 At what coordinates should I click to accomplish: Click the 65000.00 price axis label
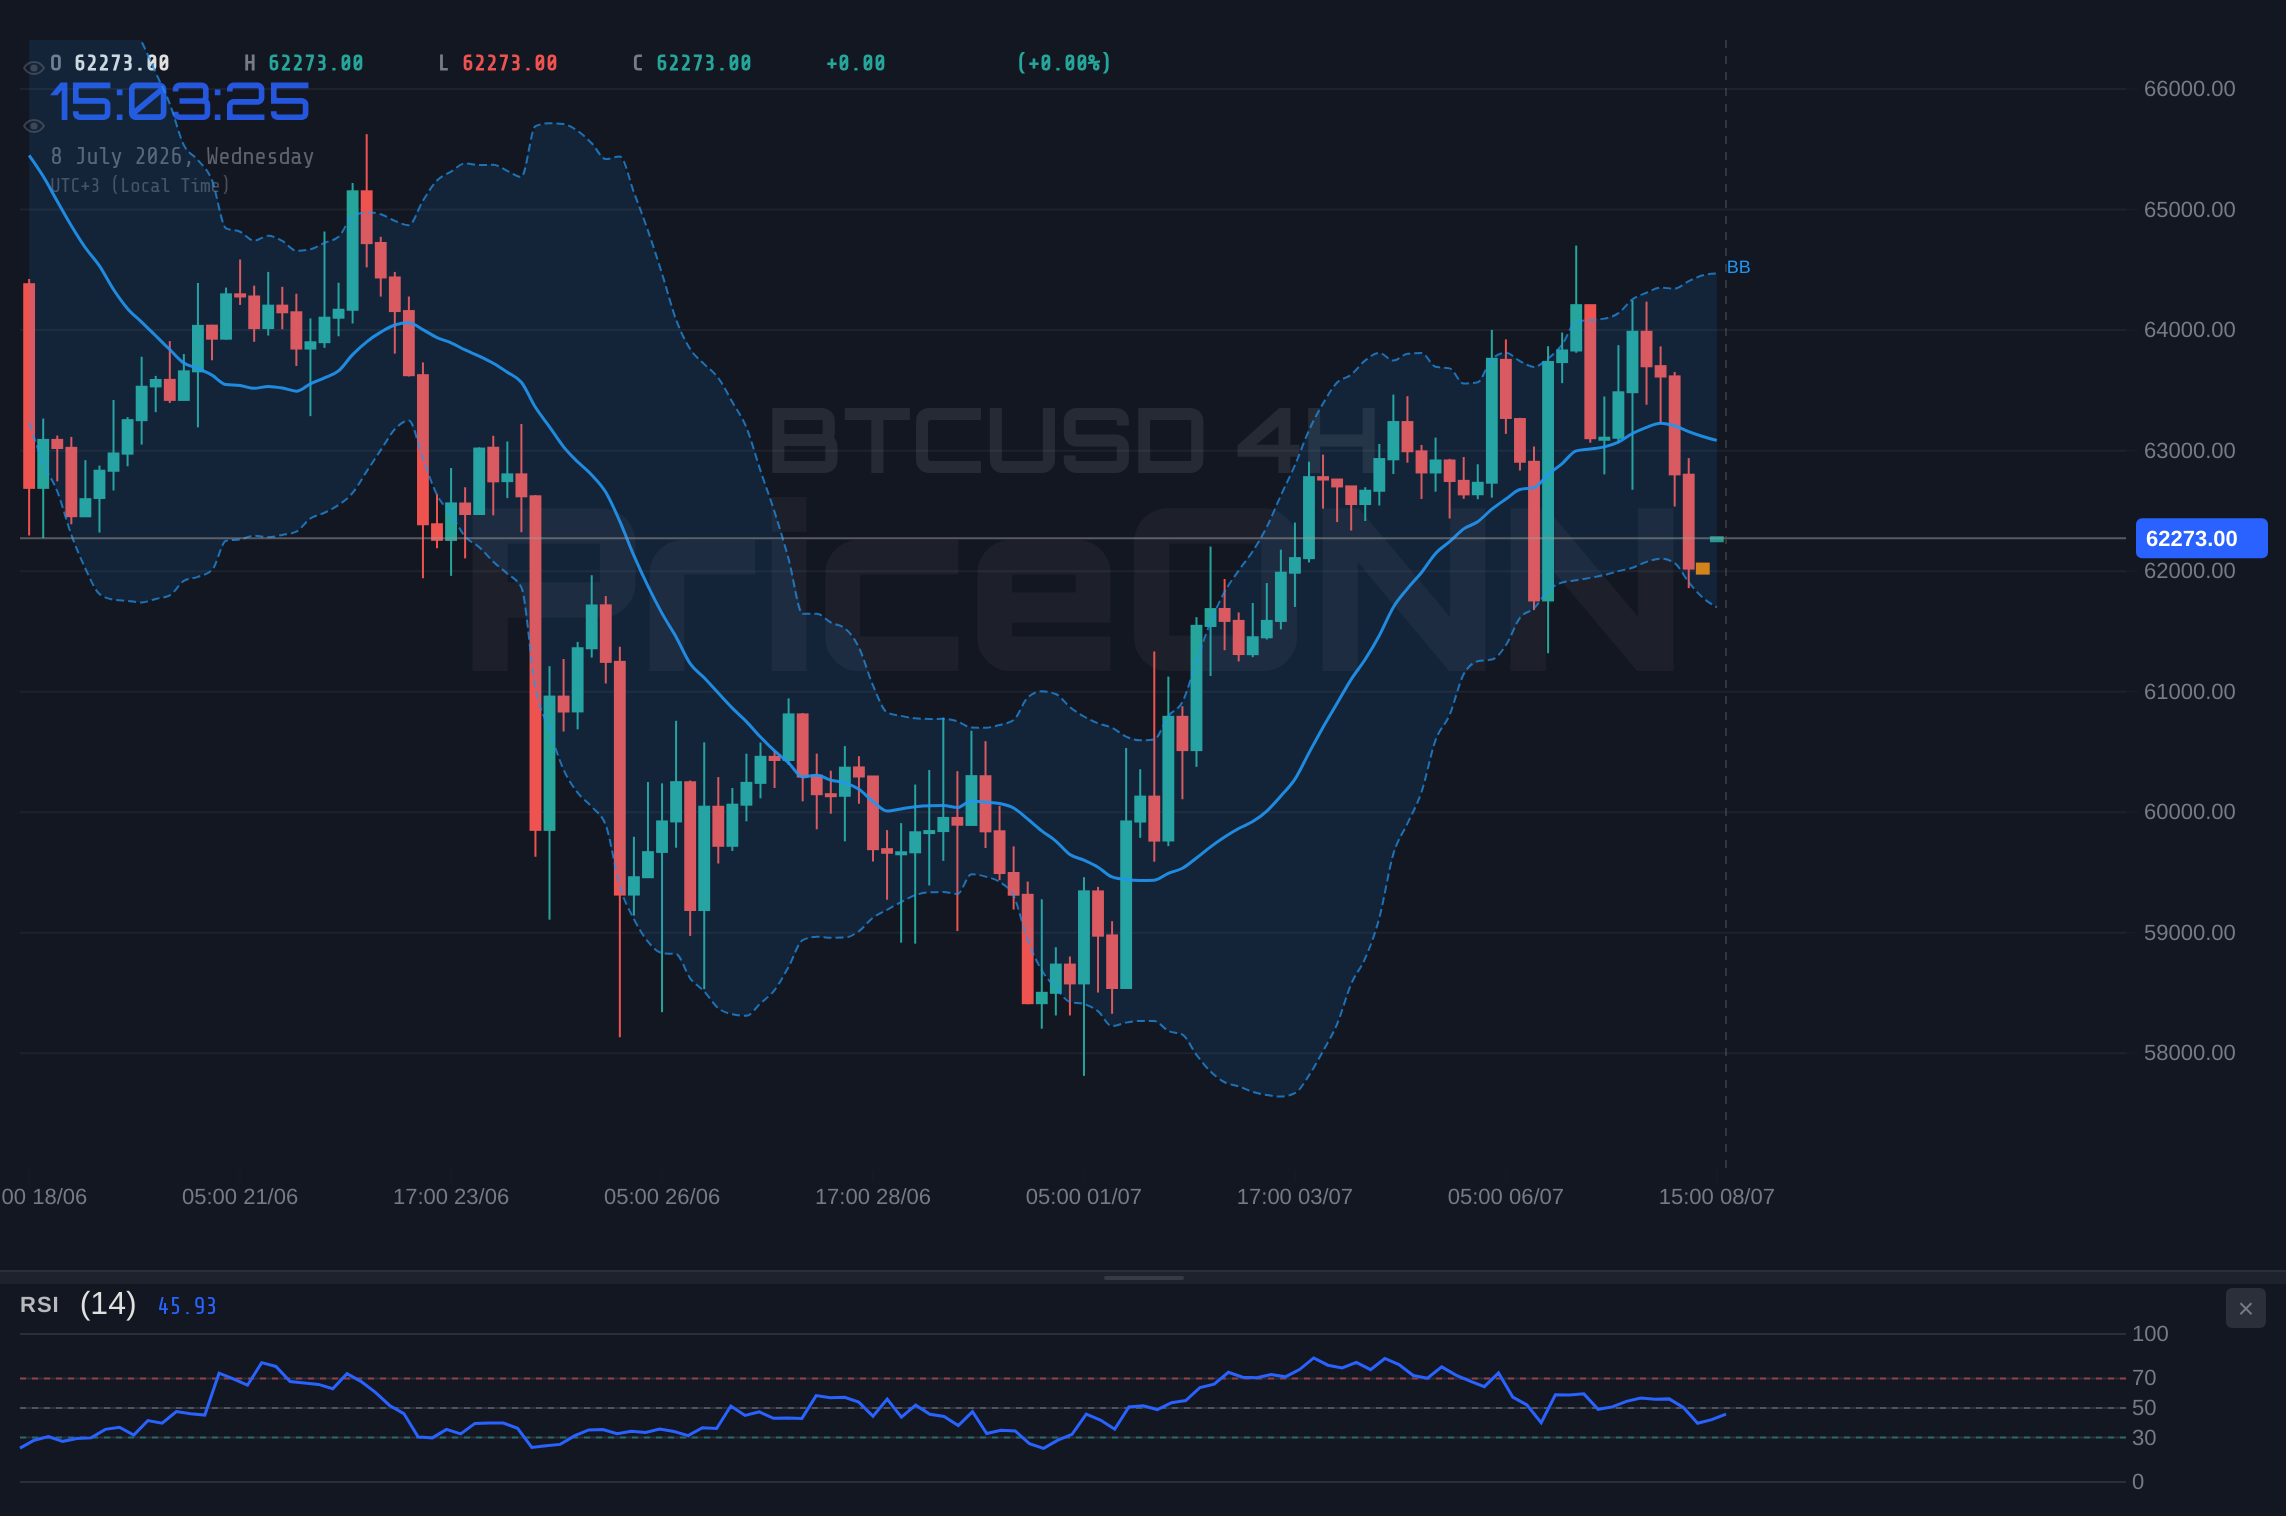pos(2189,210)
